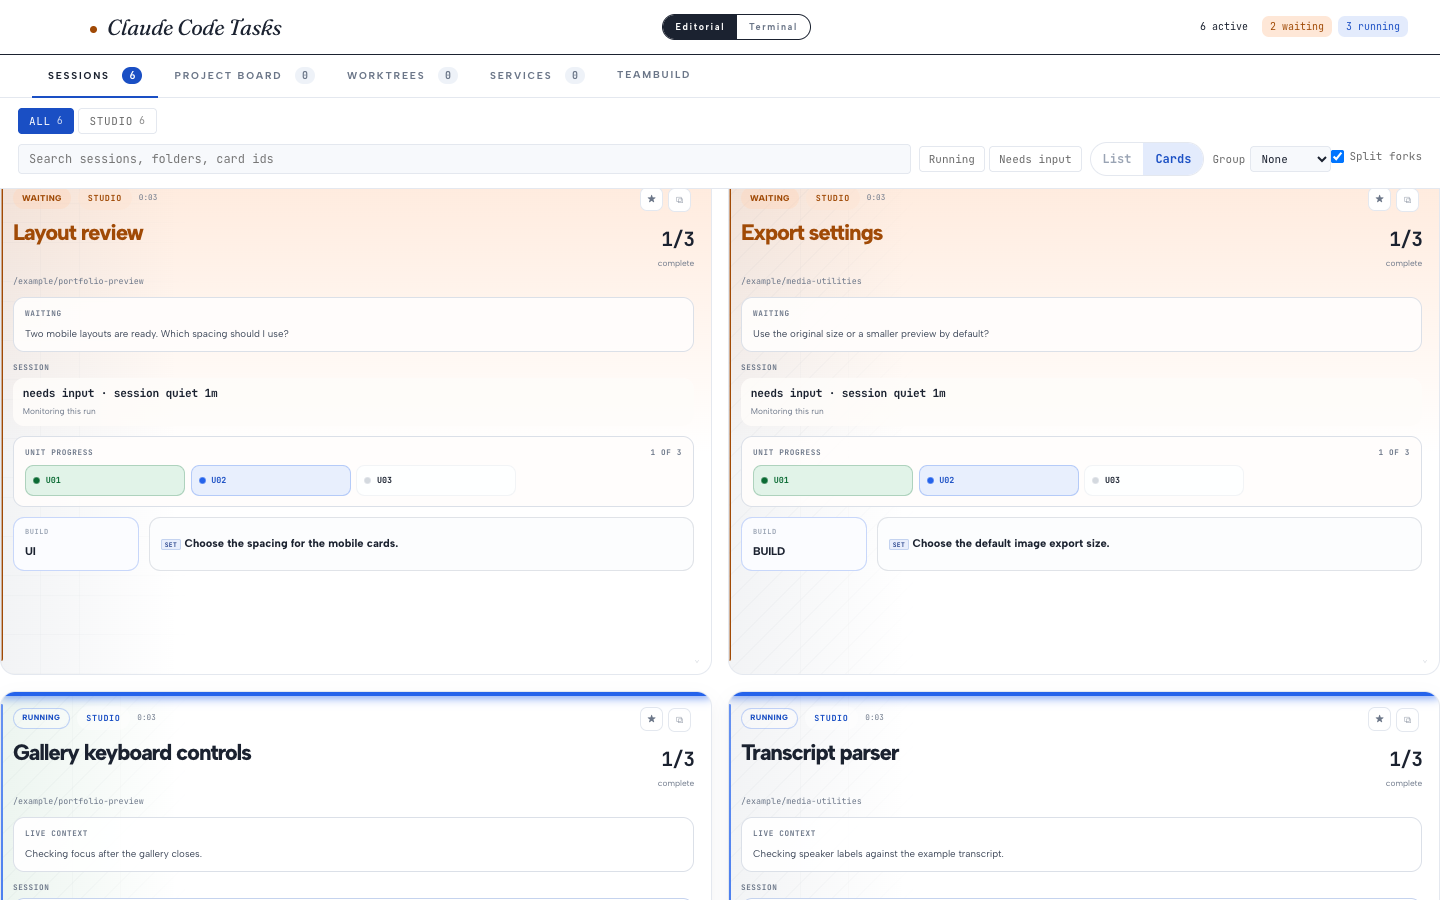This screenshot has width=1440, height=900.
Task: Select Cards view
Action: tap(1173, 159)
